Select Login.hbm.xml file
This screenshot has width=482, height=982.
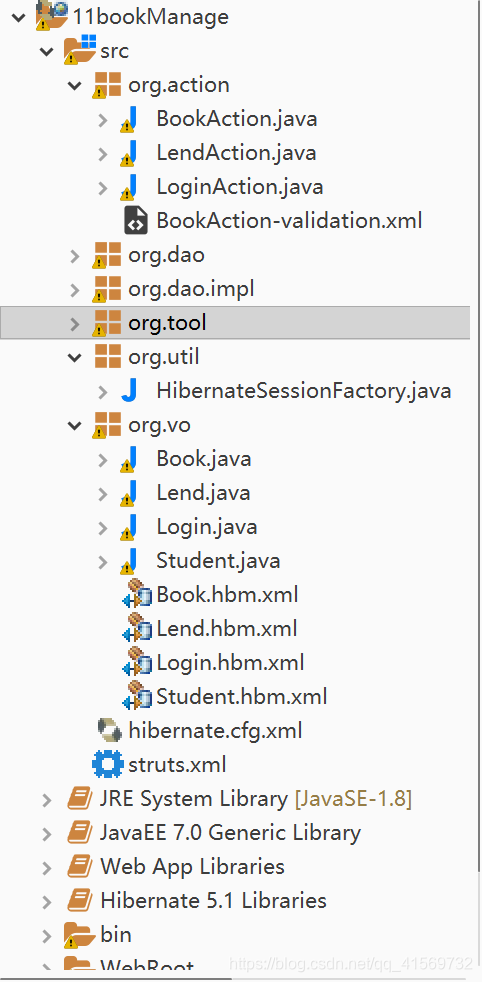point(230,663)
